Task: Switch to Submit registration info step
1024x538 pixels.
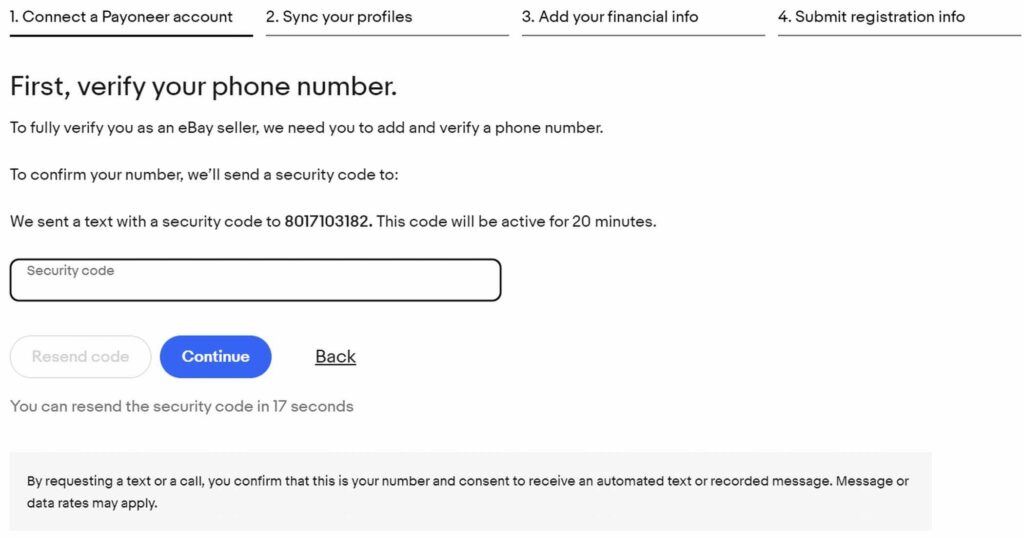Action: pyautogui.click(x=871, y=17)
